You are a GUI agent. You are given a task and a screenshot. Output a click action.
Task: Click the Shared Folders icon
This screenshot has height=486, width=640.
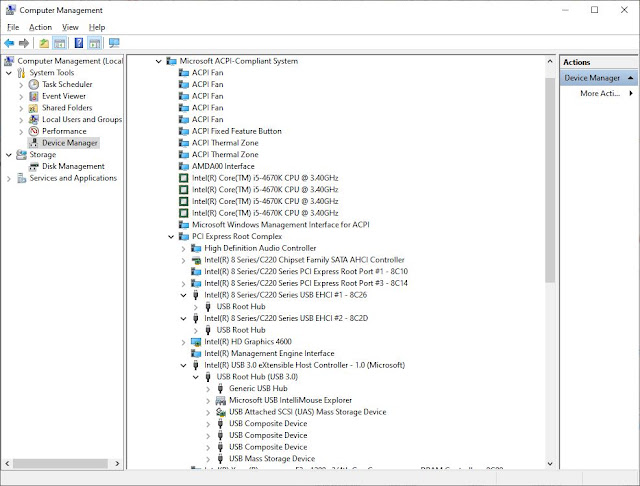pos(33,108)
